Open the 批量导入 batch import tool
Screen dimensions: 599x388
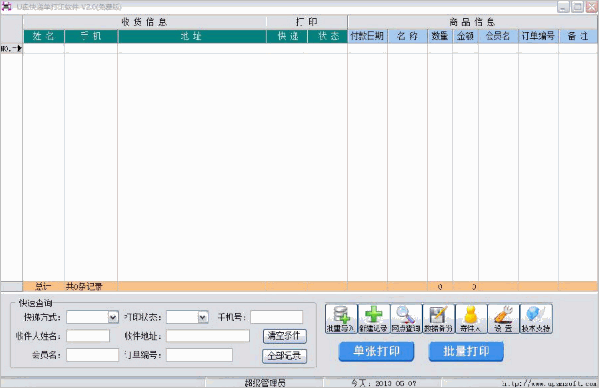(341, 318)
